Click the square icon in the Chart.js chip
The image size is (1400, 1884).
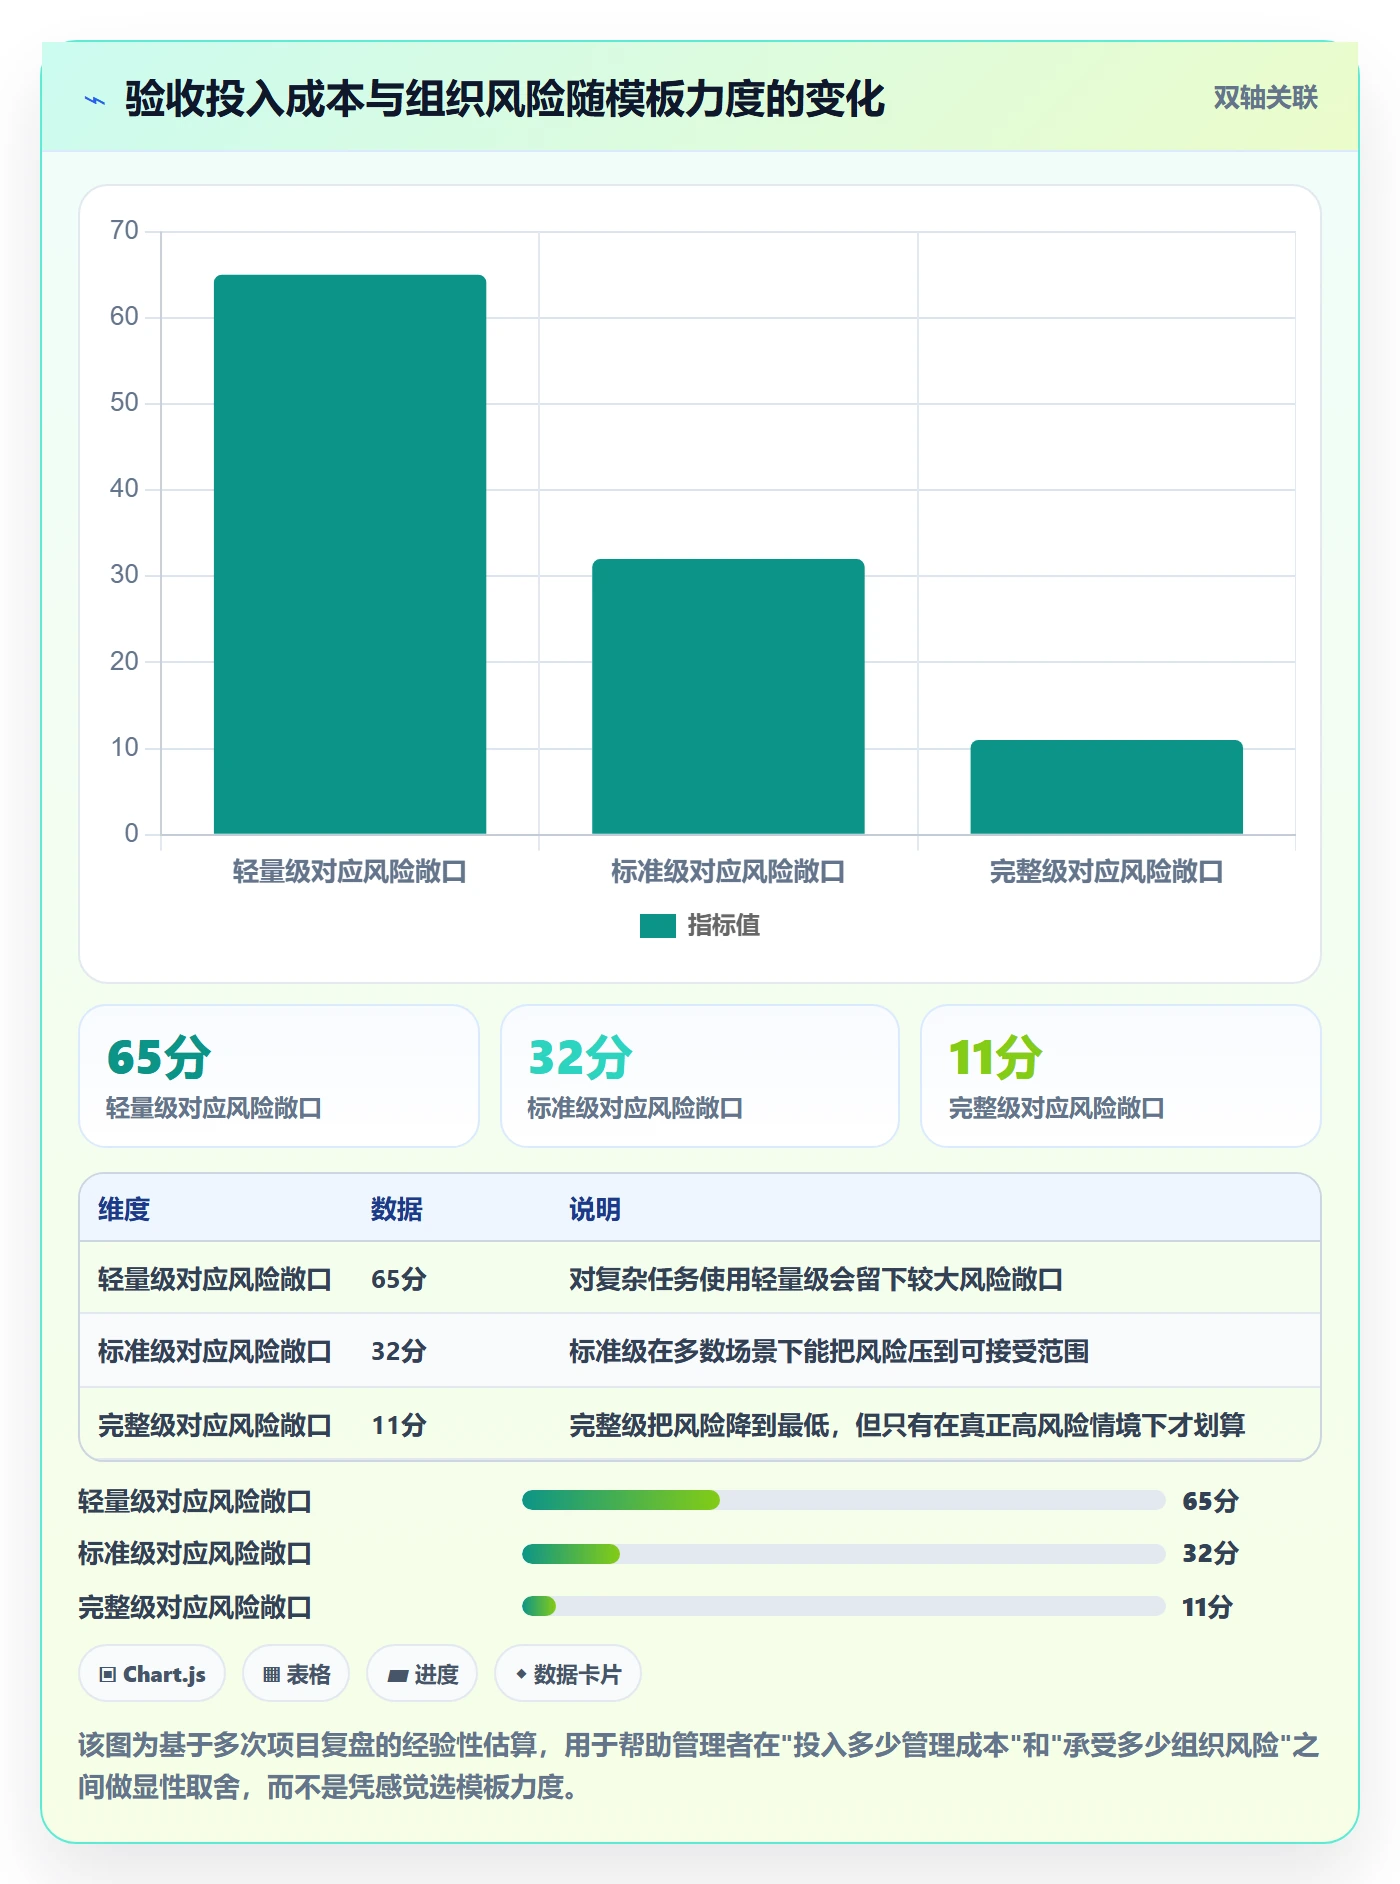coord(108,1675)
